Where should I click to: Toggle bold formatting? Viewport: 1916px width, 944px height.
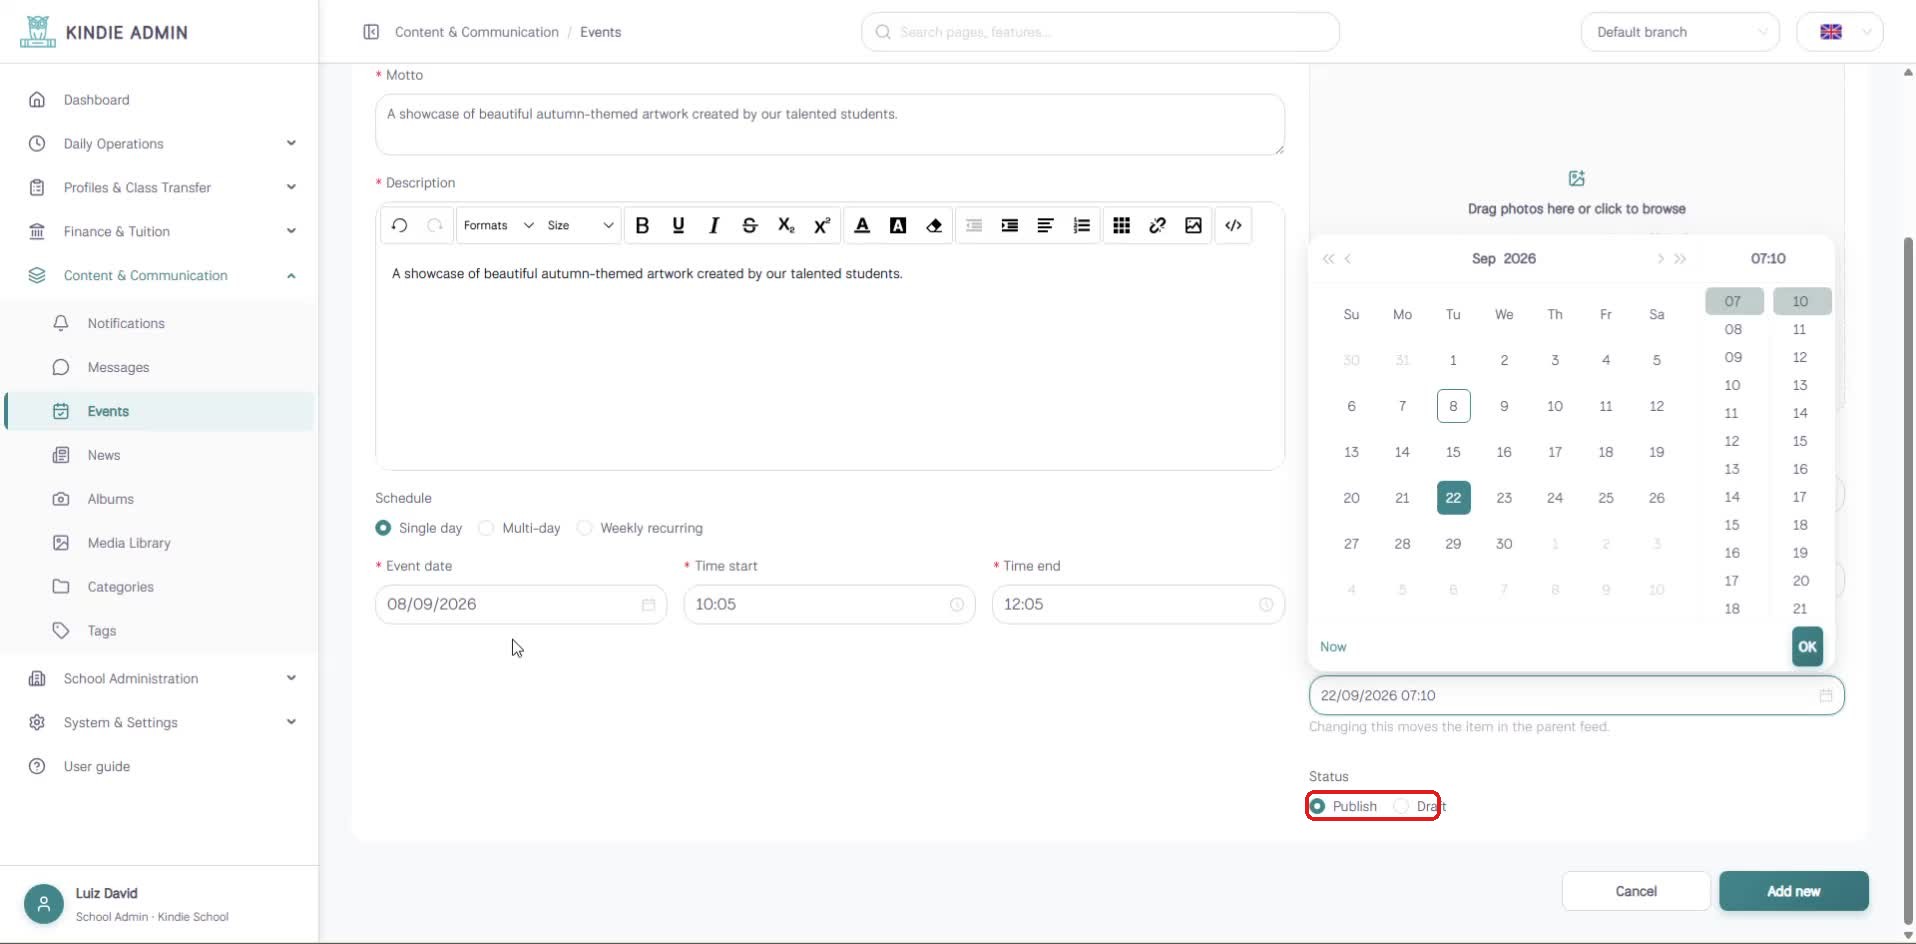coord(642,226)
